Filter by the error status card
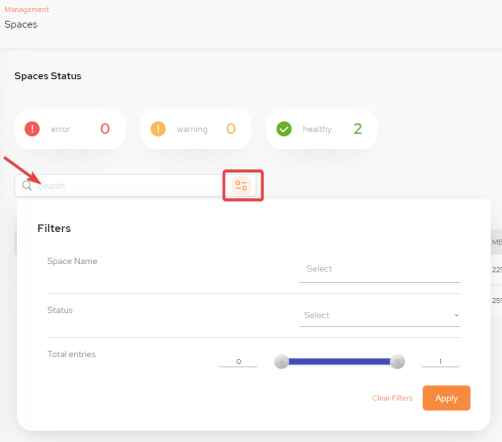This screenshot has height=442, width=502. (70, 129)
